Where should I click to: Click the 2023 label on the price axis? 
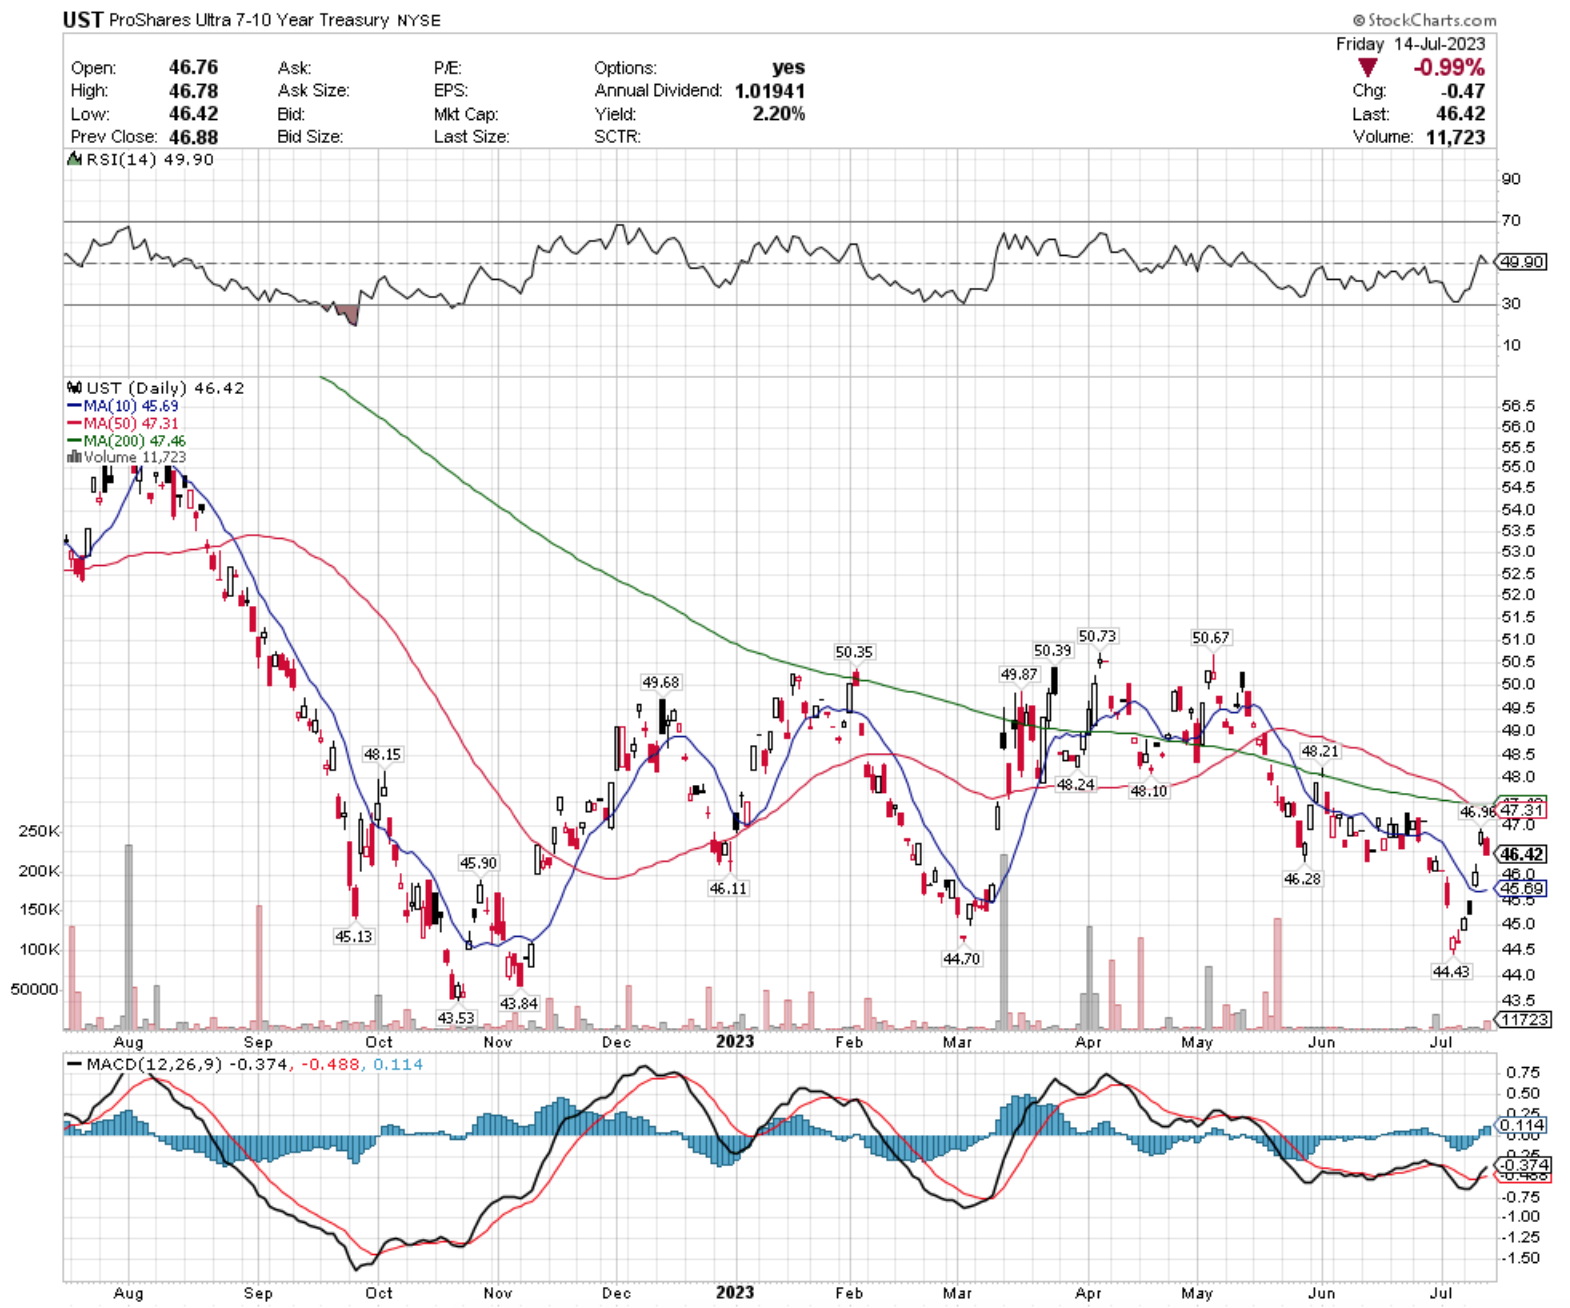(x=735, y=1041)
